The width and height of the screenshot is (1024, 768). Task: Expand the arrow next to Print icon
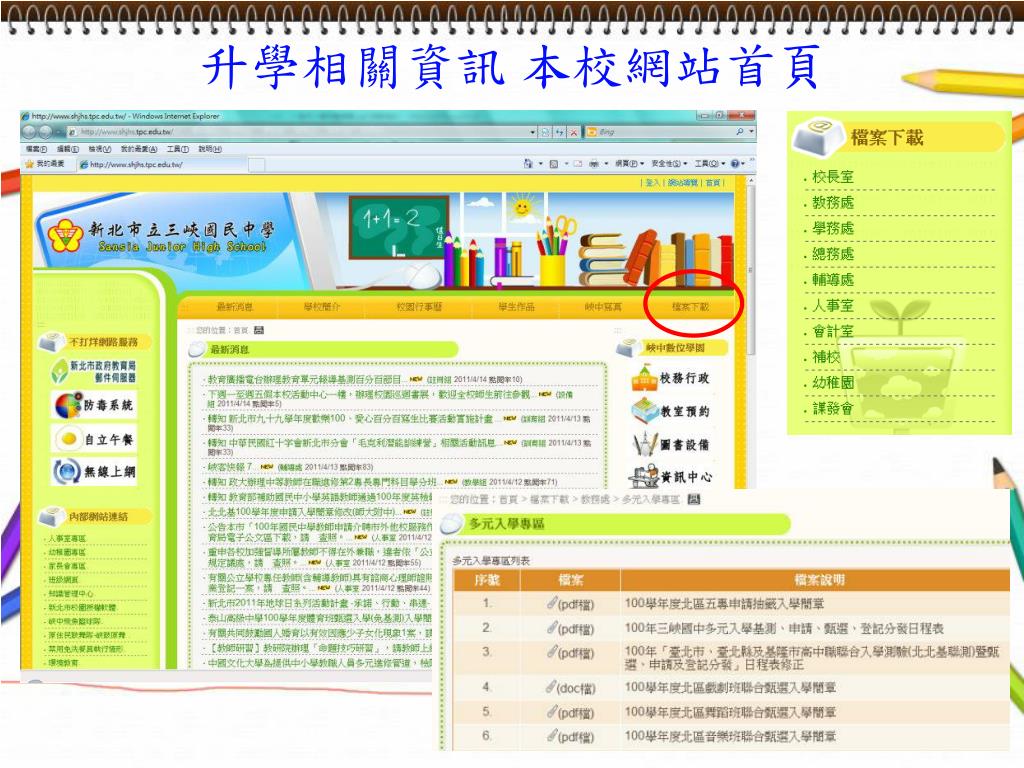606,163
